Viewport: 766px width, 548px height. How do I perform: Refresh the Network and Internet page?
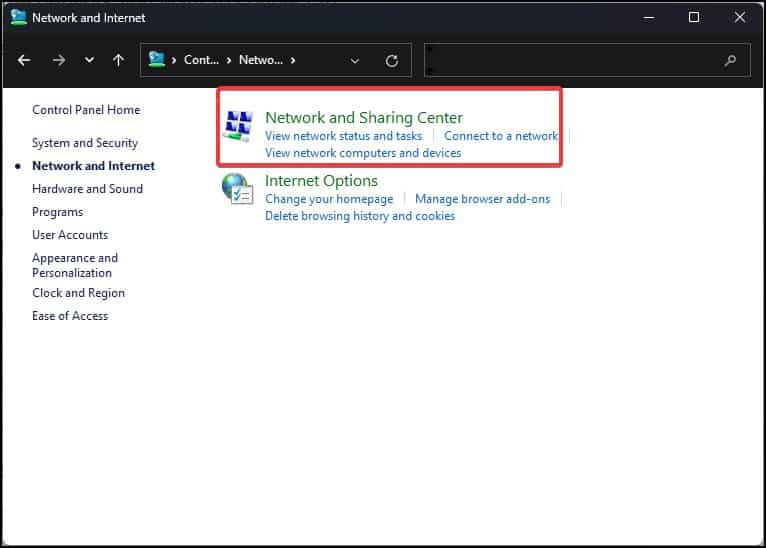tap(392, 61)
